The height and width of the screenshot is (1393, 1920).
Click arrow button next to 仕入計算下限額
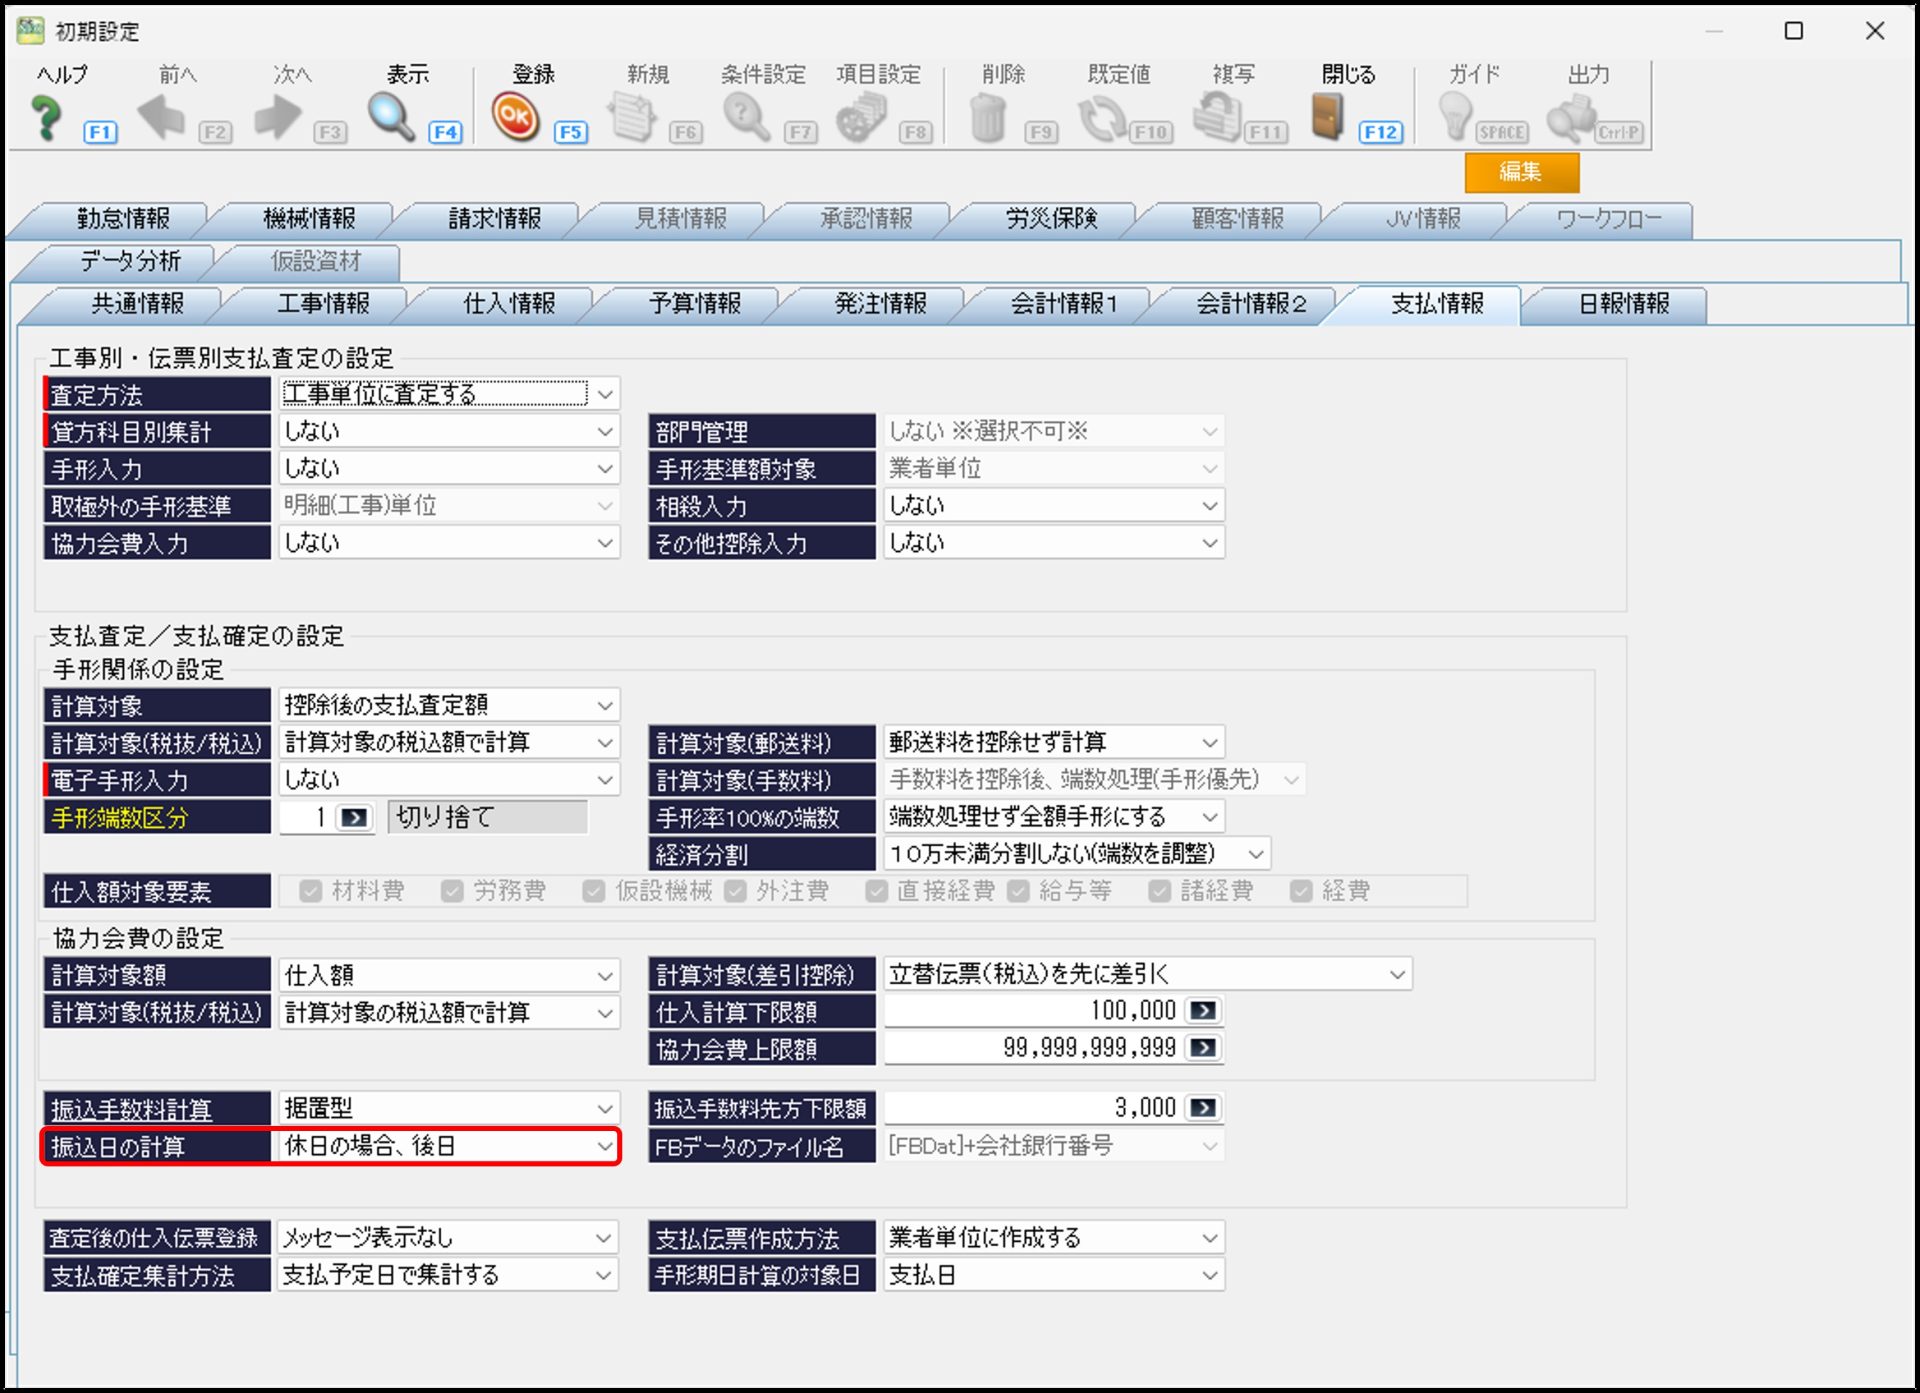(x=1204, y=1011)
